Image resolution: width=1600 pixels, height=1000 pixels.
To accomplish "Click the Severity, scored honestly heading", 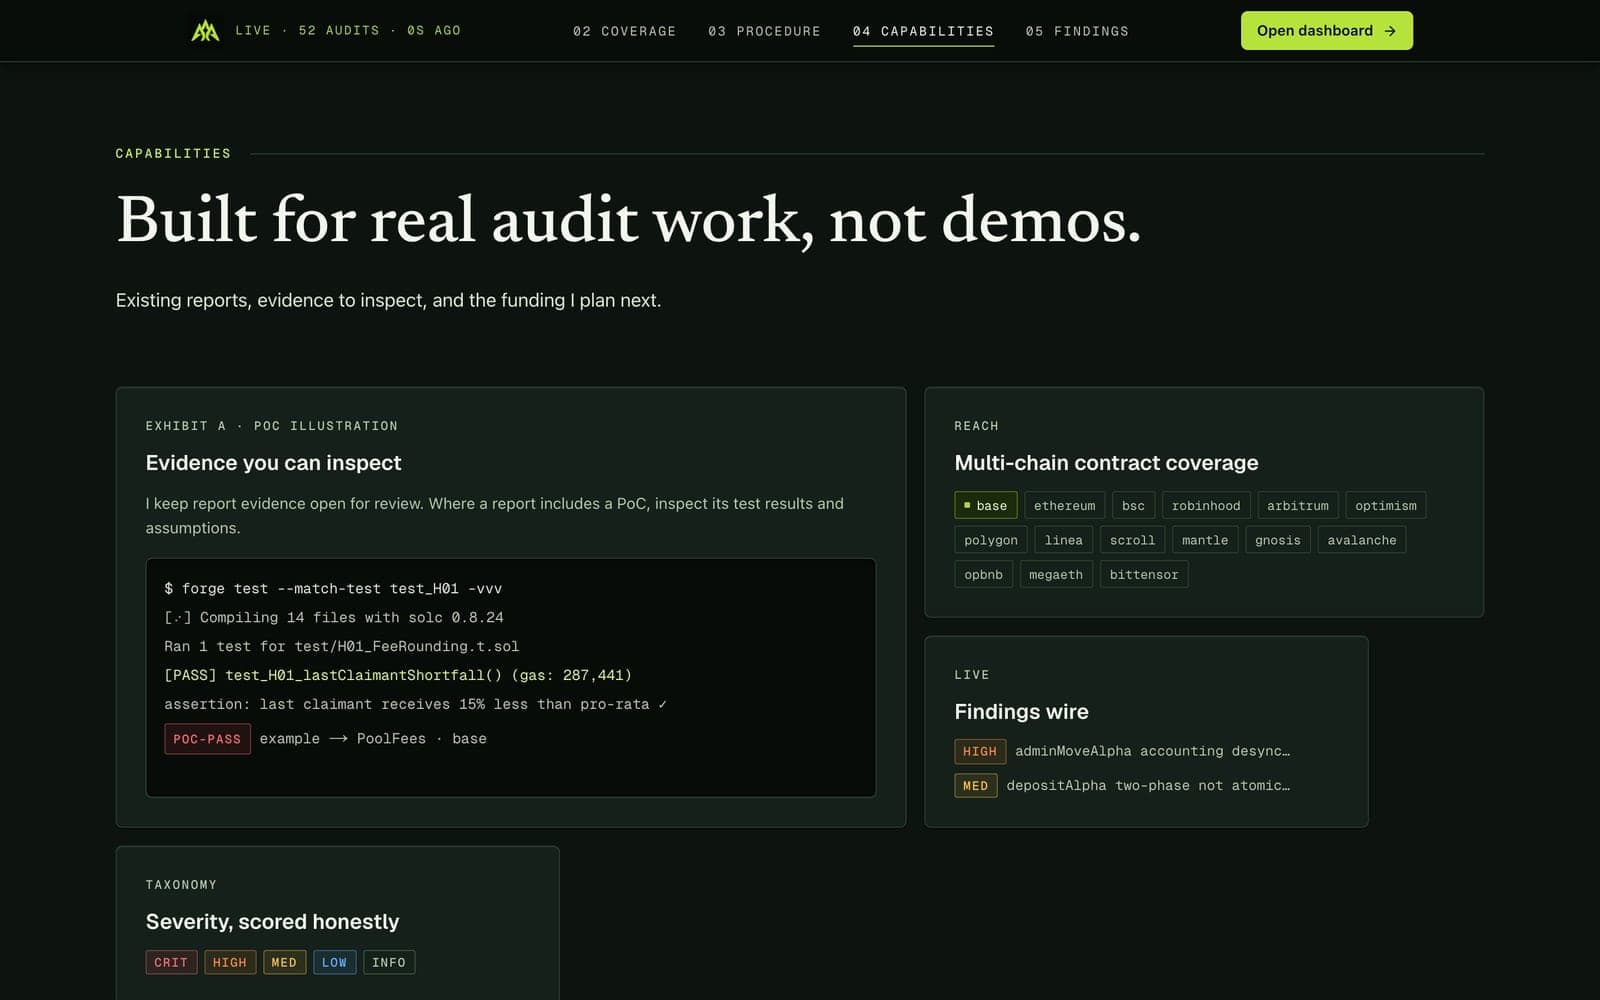I will tap(272, 922).
